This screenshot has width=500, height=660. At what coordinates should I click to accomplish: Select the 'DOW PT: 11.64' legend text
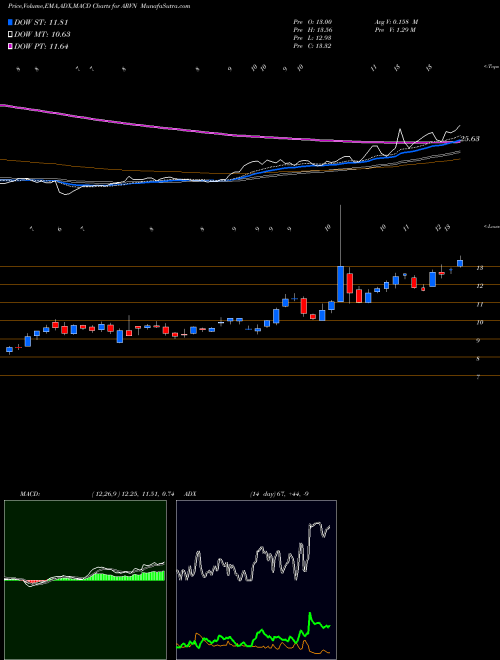click(41, 46)
